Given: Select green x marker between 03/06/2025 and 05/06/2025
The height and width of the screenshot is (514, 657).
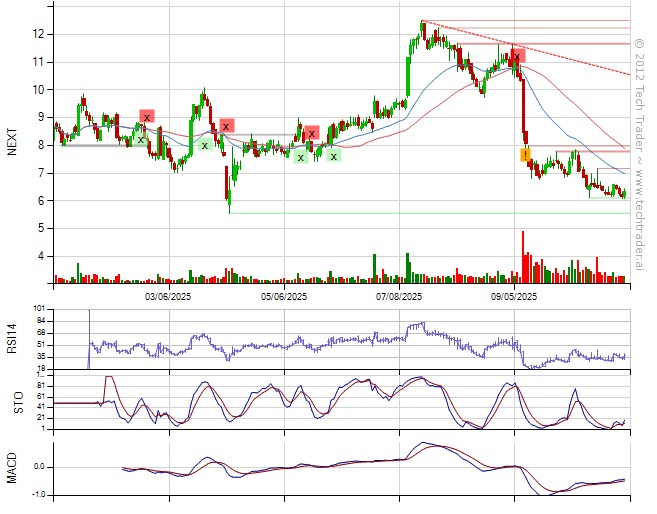Looking at the screenshot, I should click(x=205, y=145).
